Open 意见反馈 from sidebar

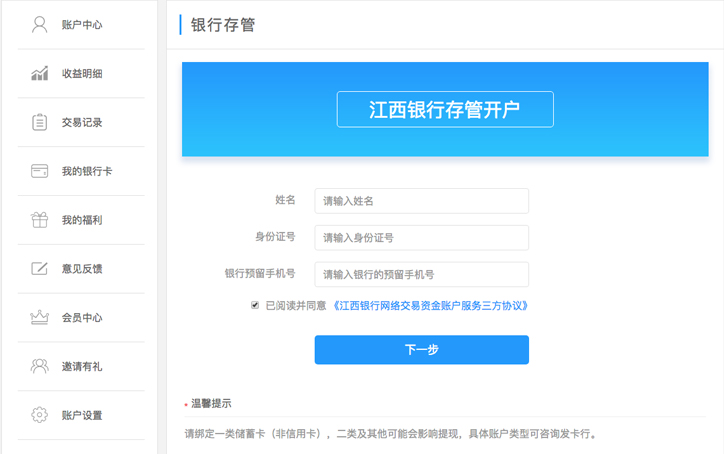(x=81, y=269)
